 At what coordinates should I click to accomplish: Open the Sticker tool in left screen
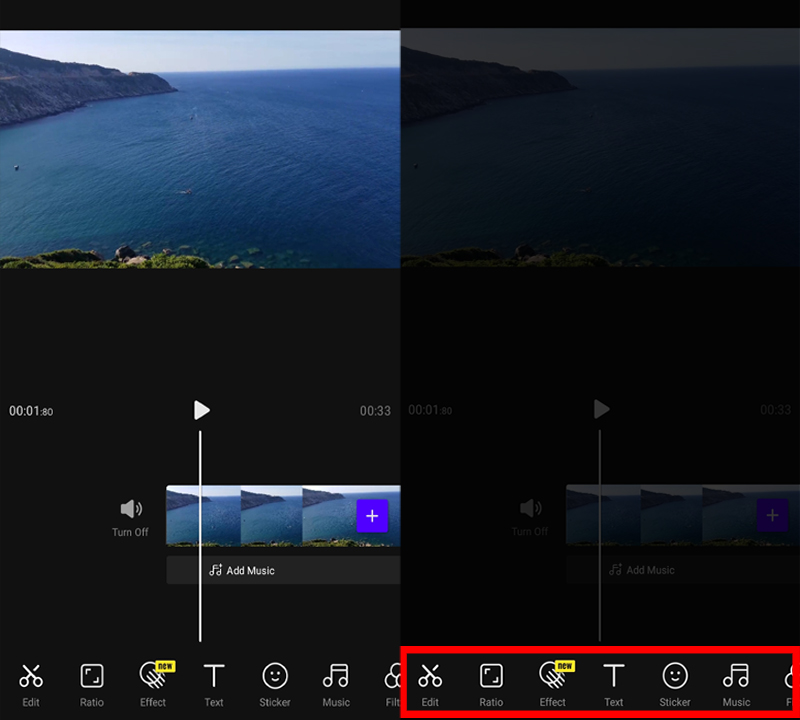click(x=275, y=685)
